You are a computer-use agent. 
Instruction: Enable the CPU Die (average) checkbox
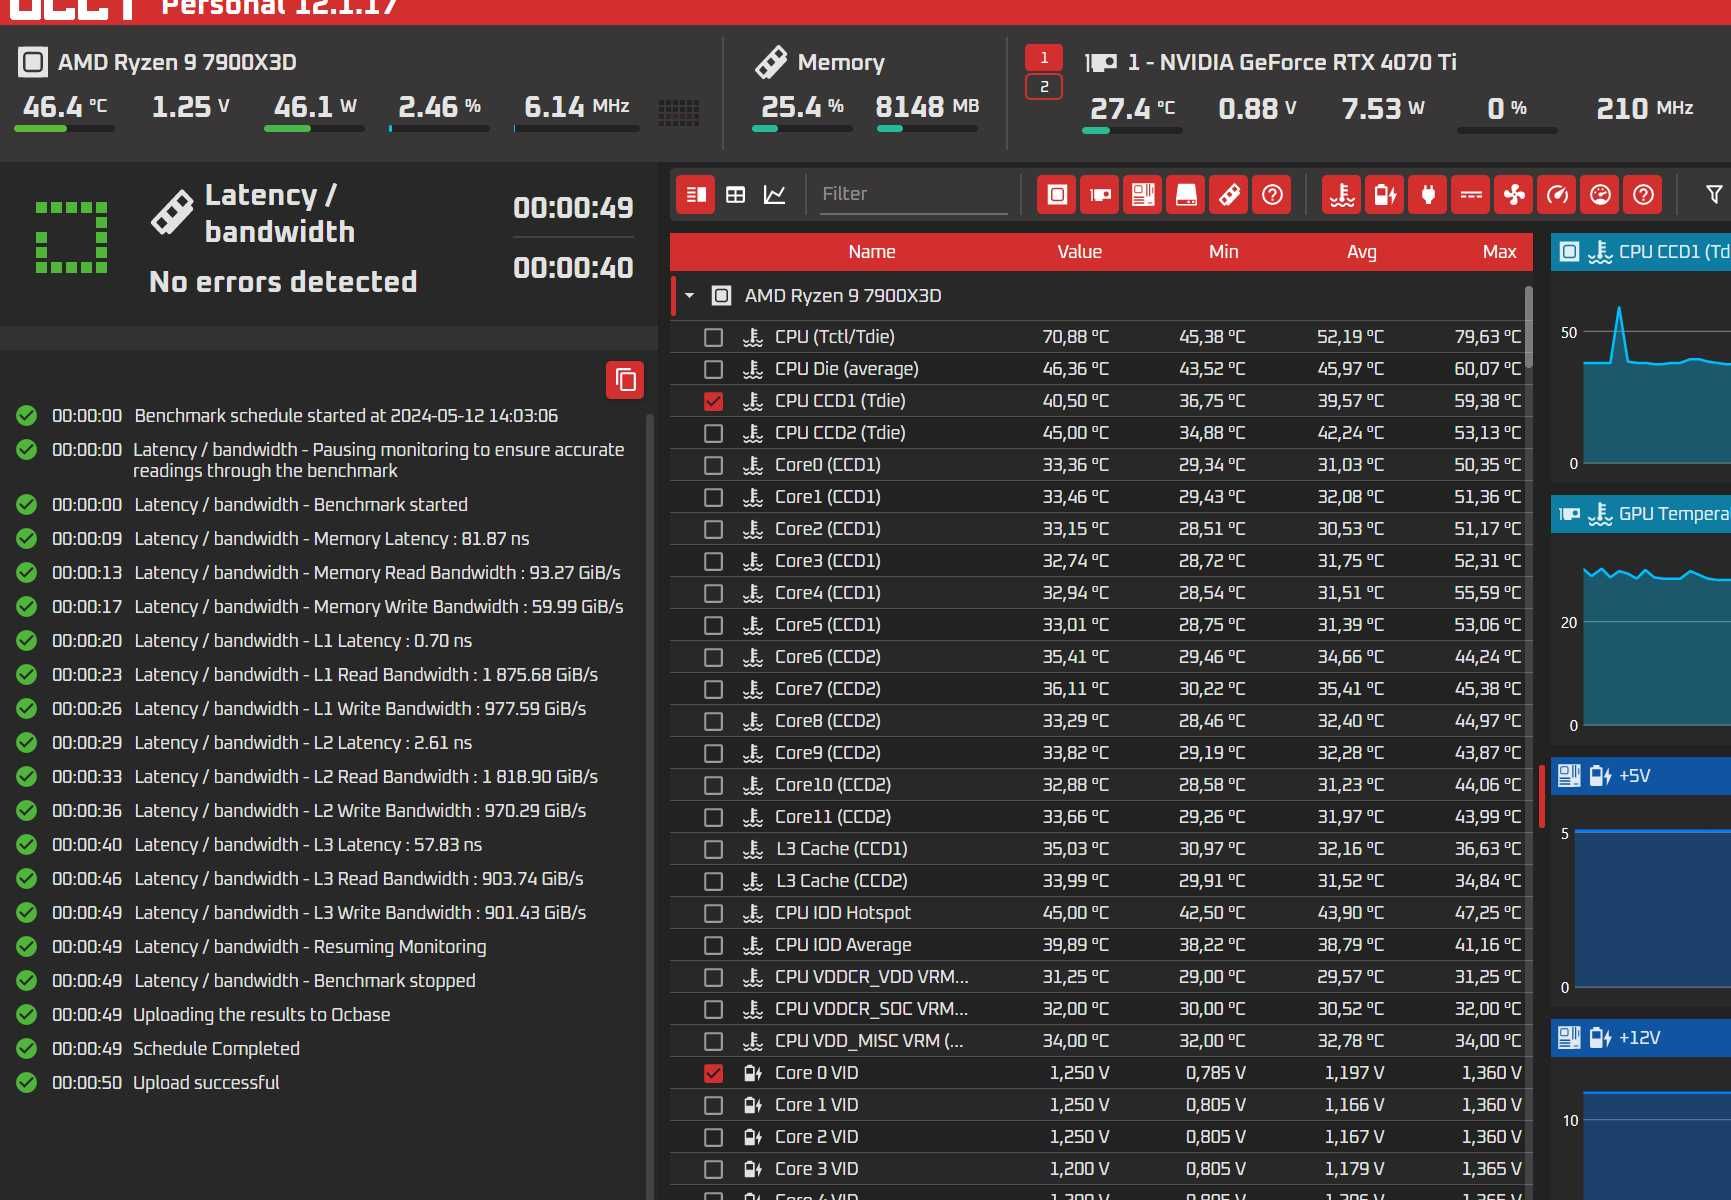pos(713,369)
